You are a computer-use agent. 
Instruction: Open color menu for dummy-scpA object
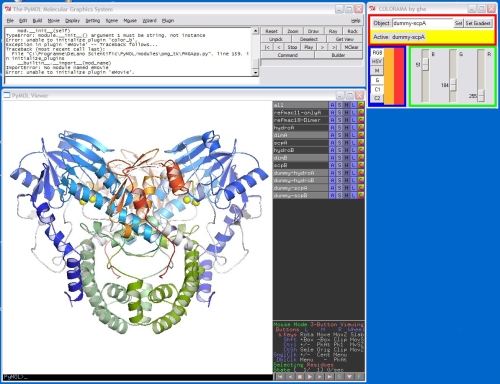[x=361, y=188]
